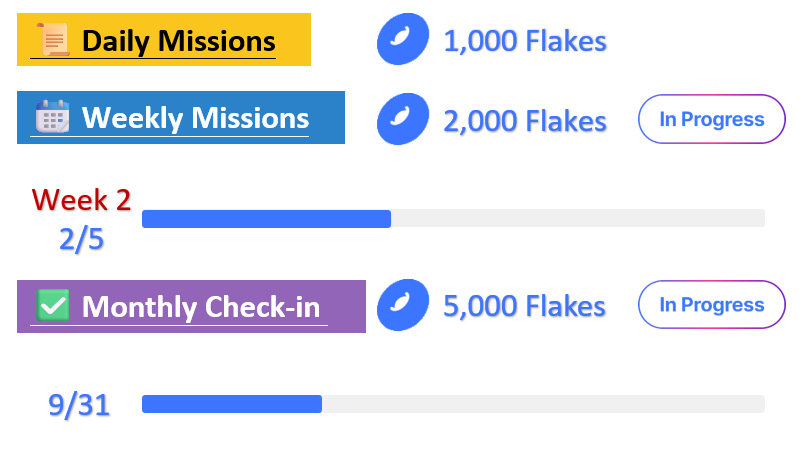Image resolution: width=802 pixels, height=454 pixels.
Task: Select the Monthly Check-in heading
Action: pyautogui.click(x=204, y=306)
